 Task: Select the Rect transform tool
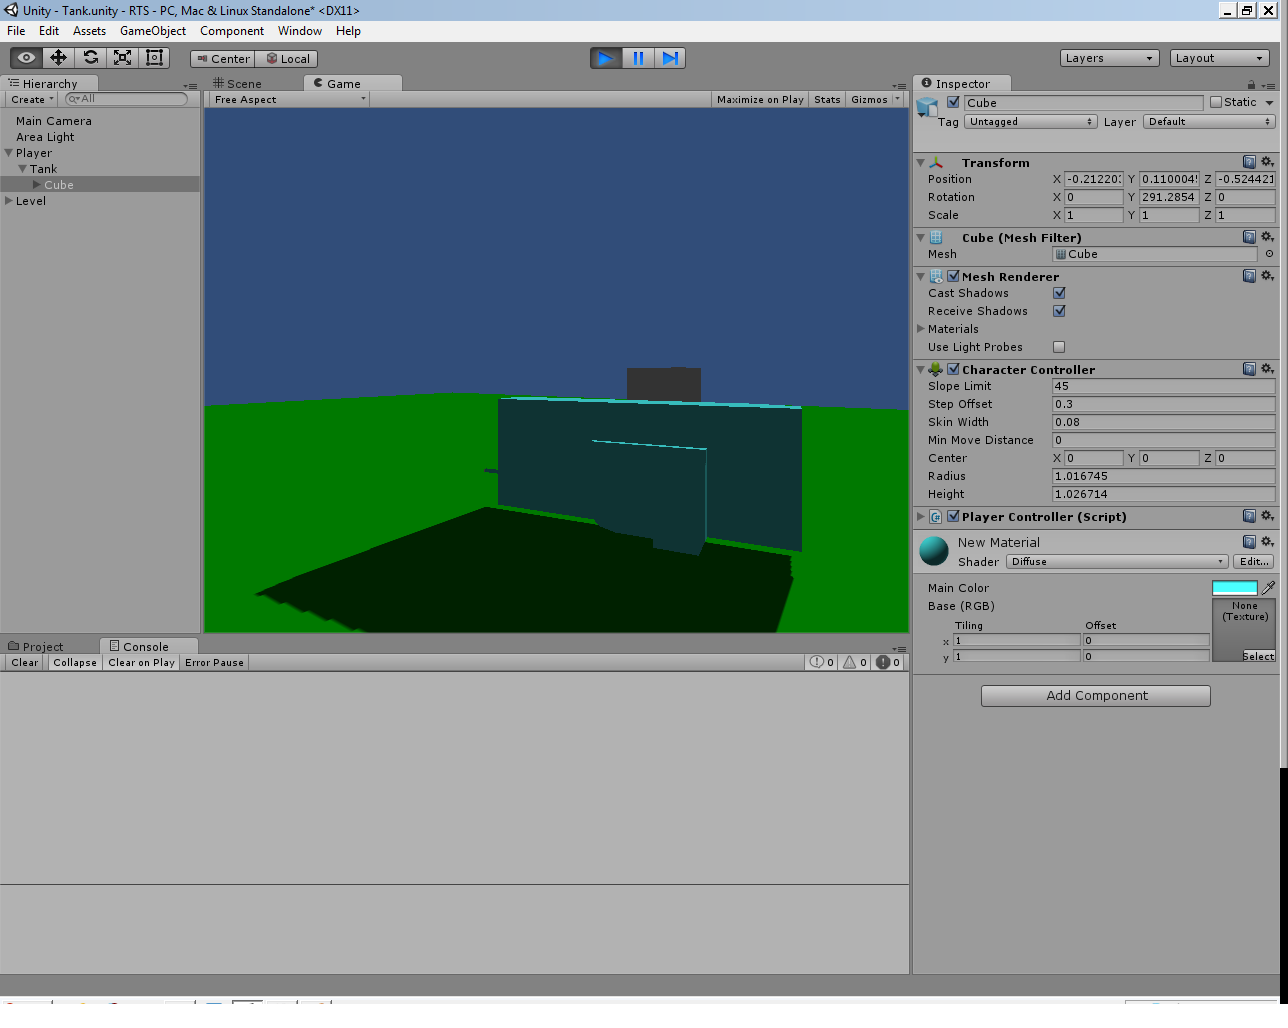[x=154, y=58]
